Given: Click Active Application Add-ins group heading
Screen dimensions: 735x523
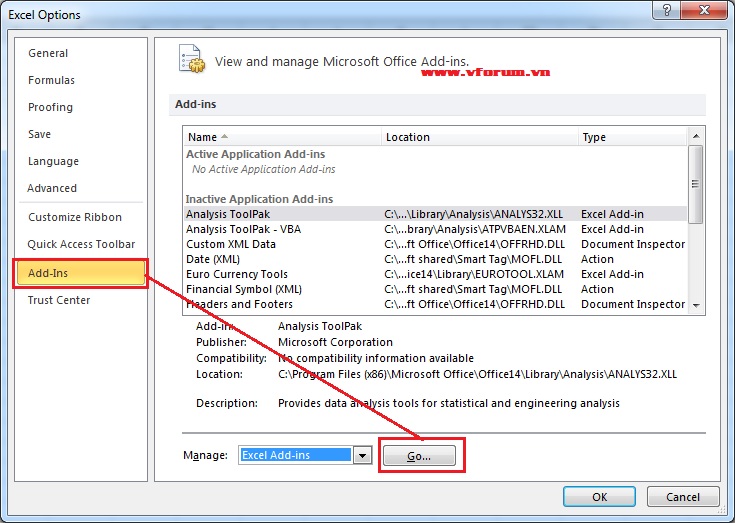Looking at the screenshot, I should pyautogui.click(x=255, y=154).
